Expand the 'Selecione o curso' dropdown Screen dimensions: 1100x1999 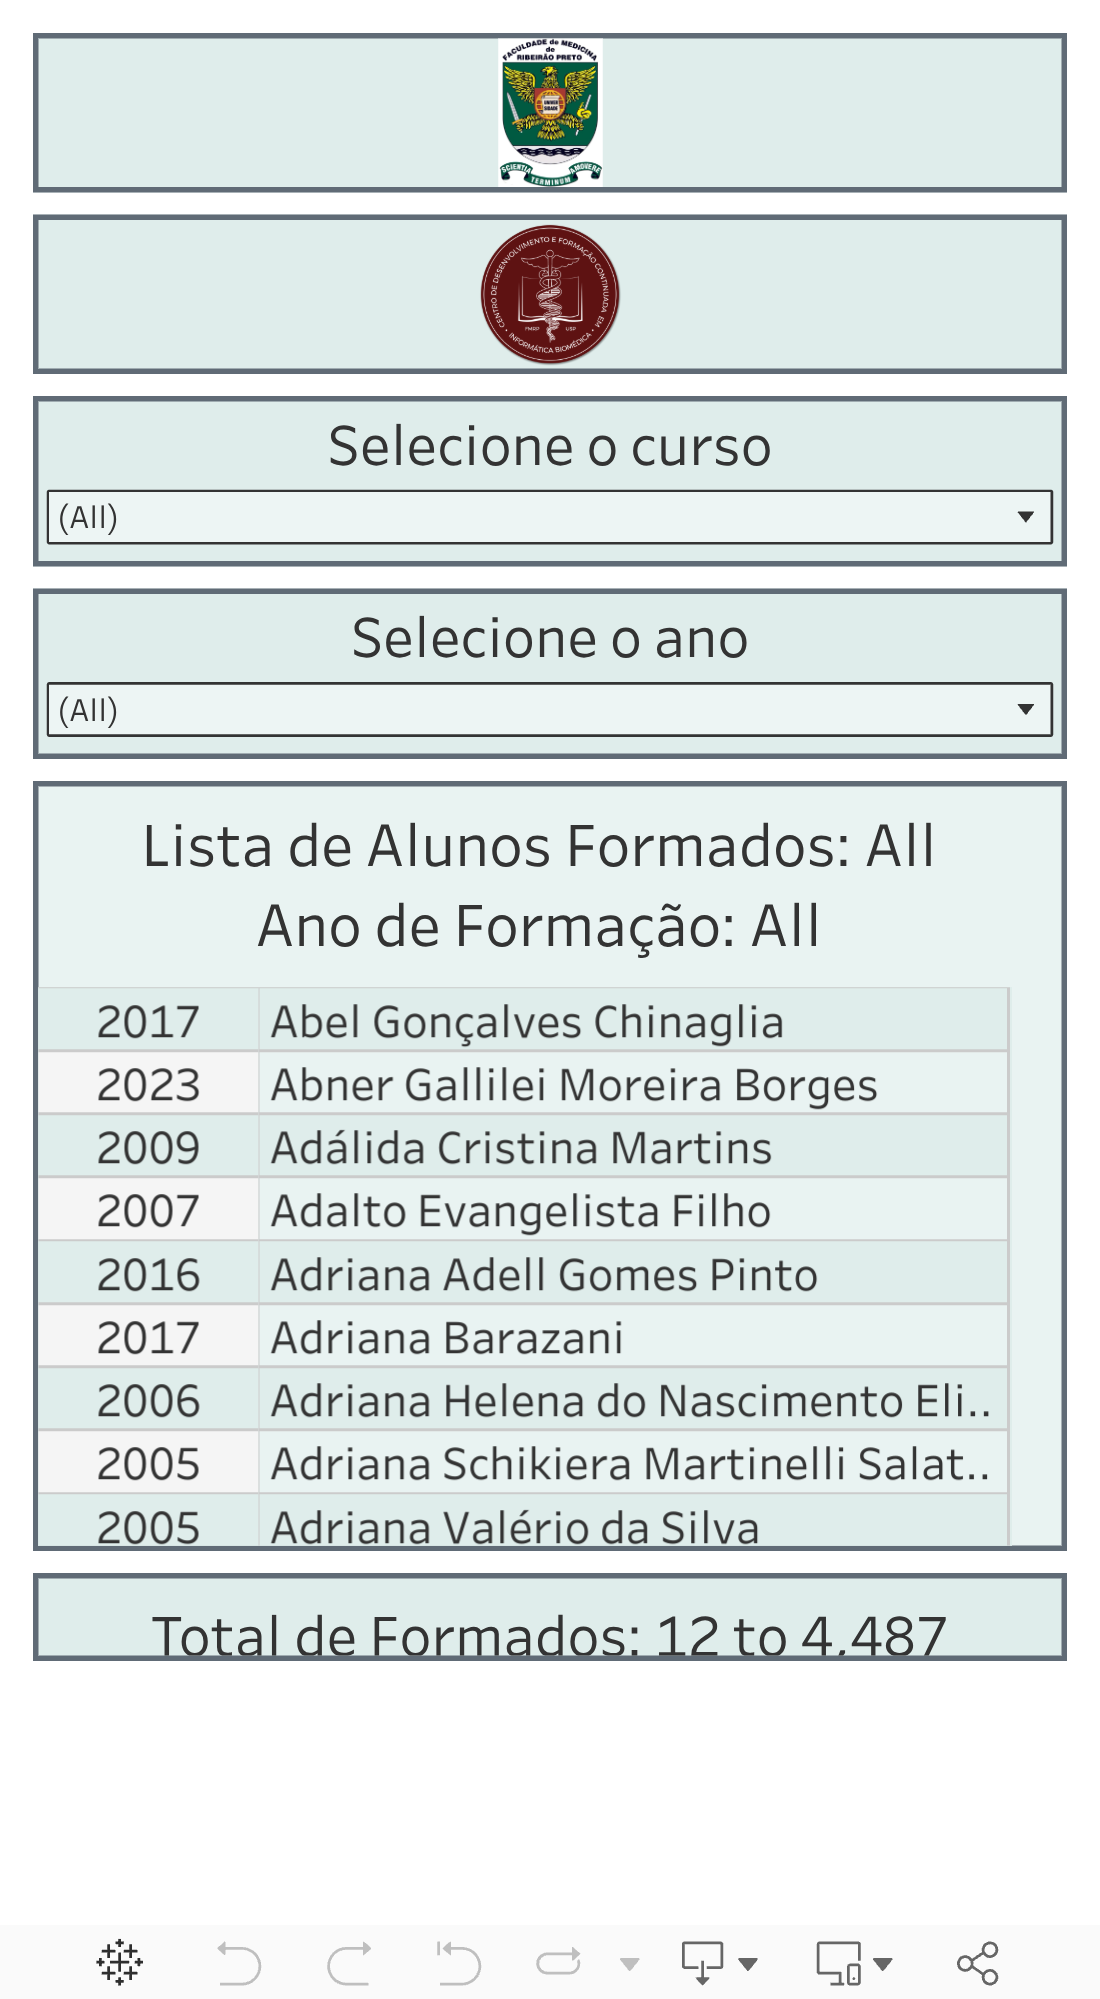coord(549,517)
